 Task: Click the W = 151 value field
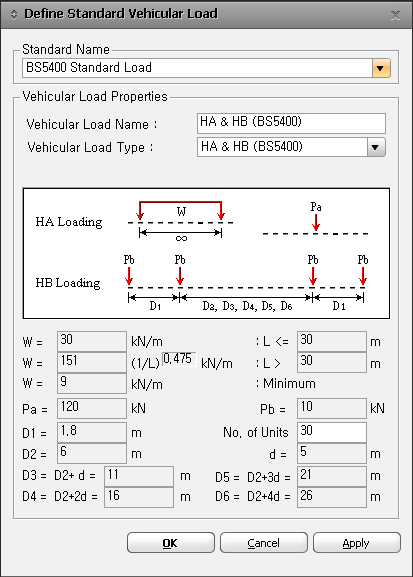pyautogui.click(x=92, y=362)
